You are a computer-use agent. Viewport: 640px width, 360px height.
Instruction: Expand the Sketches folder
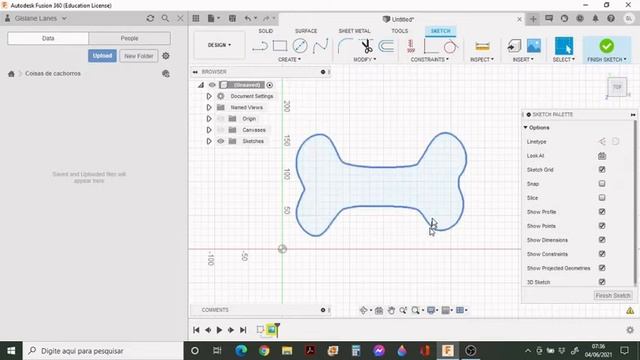click(209, 141)
